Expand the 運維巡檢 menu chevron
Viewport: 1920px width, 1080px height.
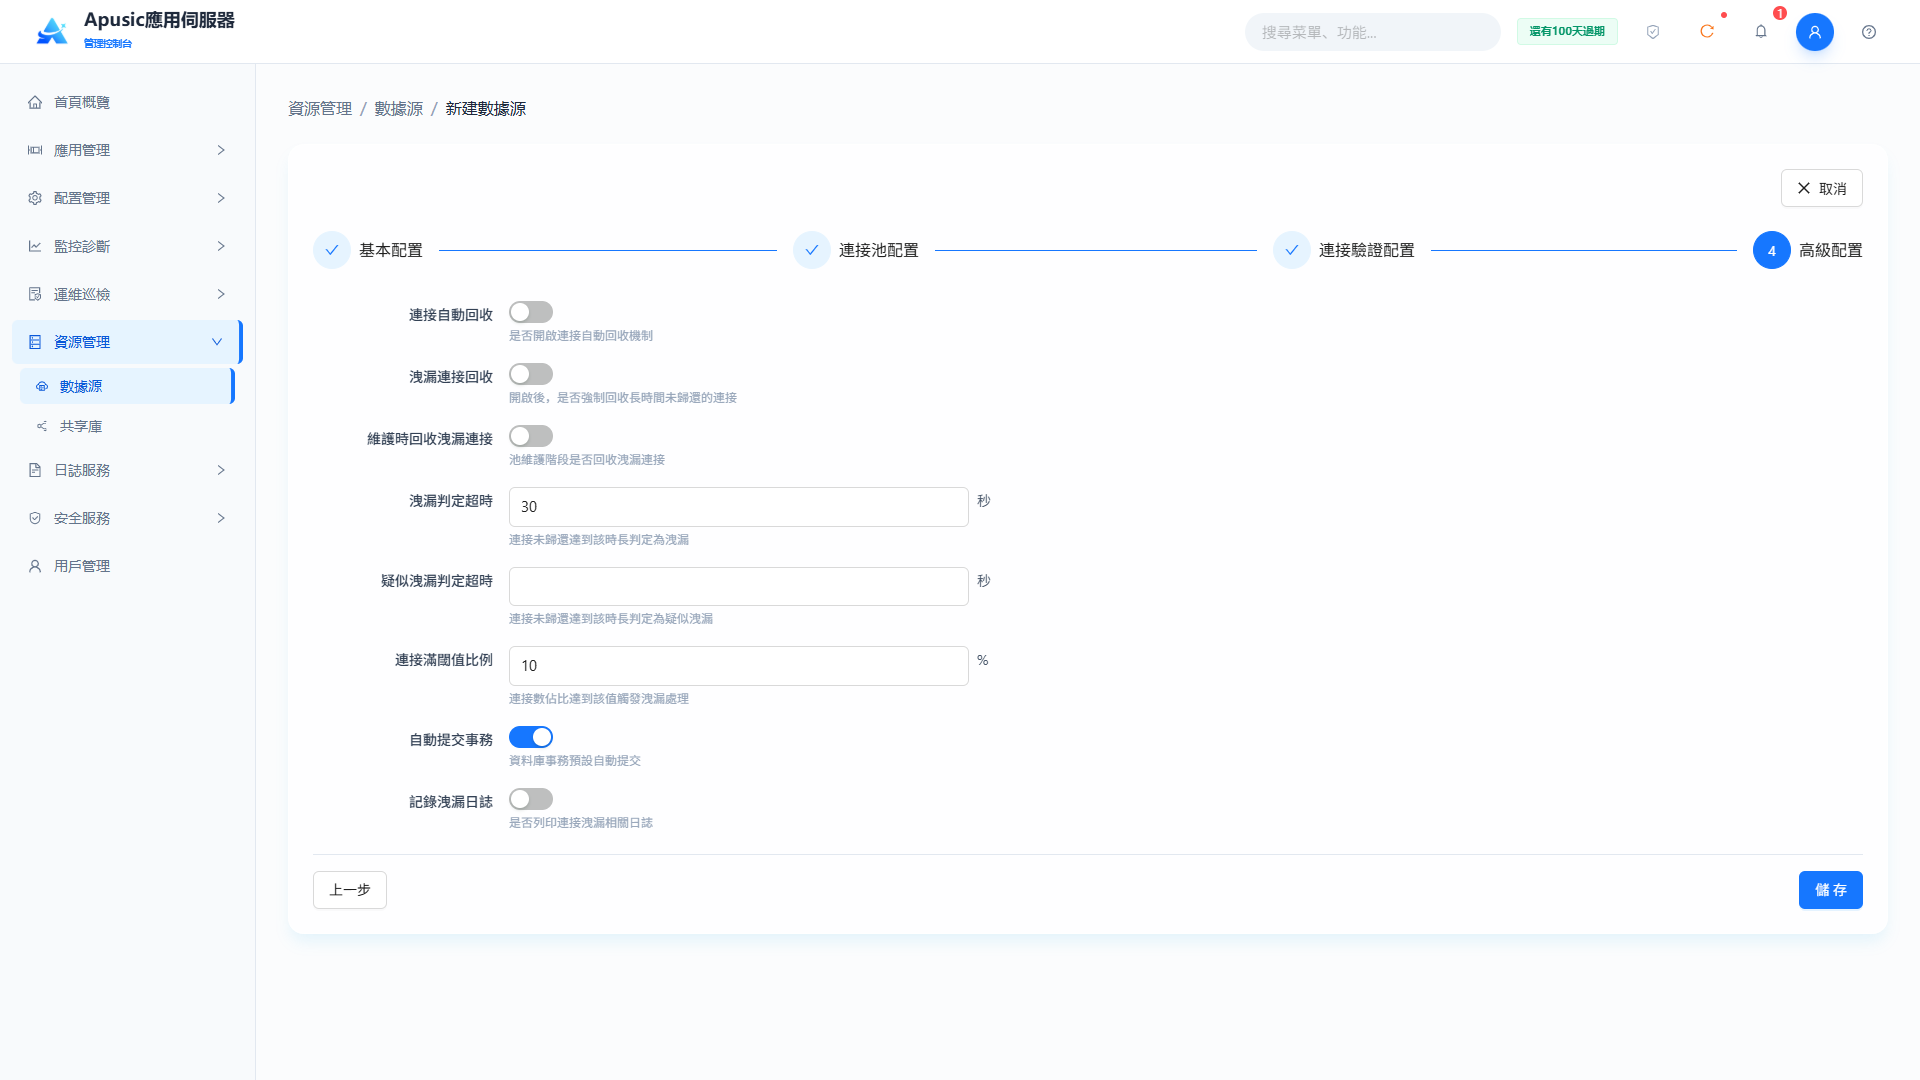[221, 294]
